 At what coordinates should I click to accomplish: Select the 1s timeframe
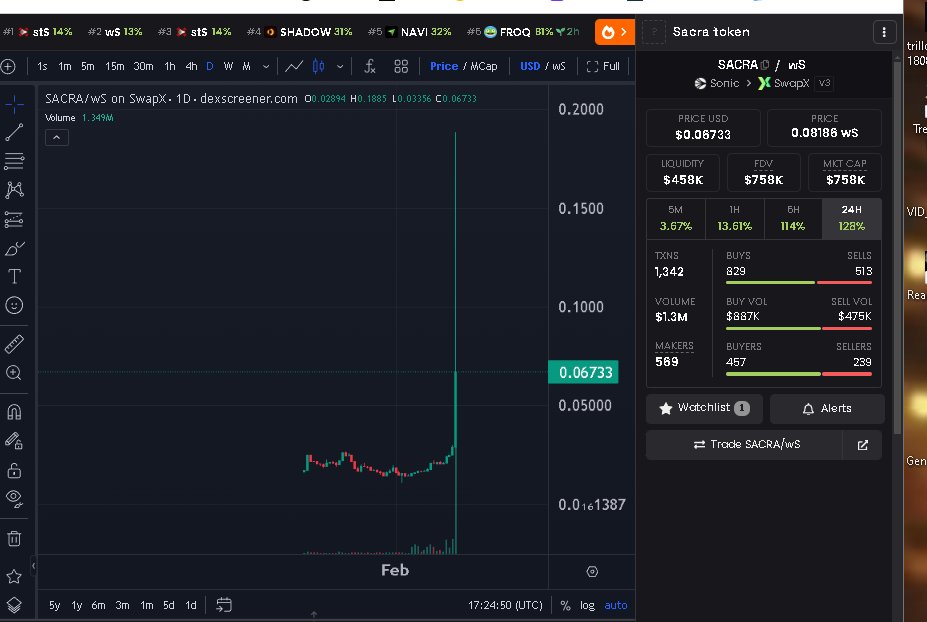click(x=42, y=66)
